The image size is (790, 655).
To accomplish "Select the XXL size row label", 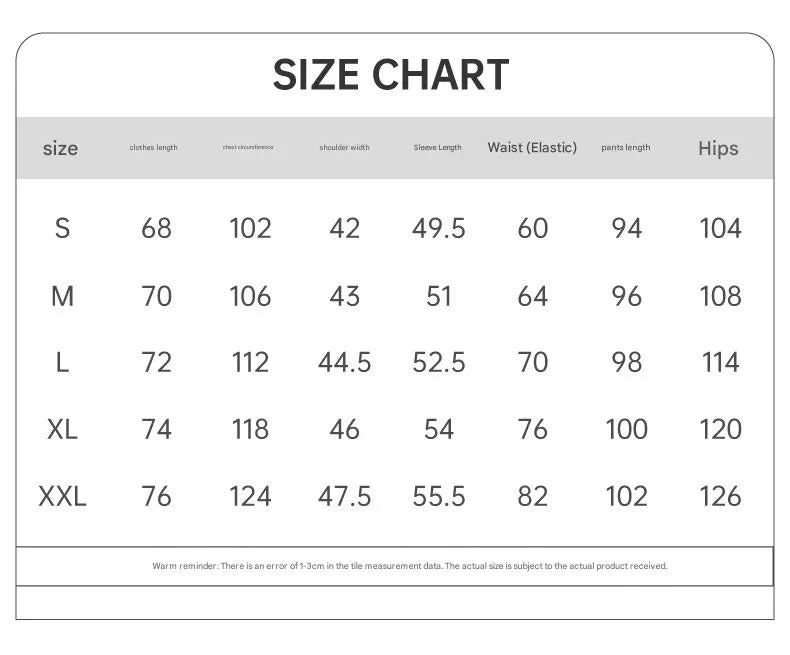I will (x=62, y=496).
